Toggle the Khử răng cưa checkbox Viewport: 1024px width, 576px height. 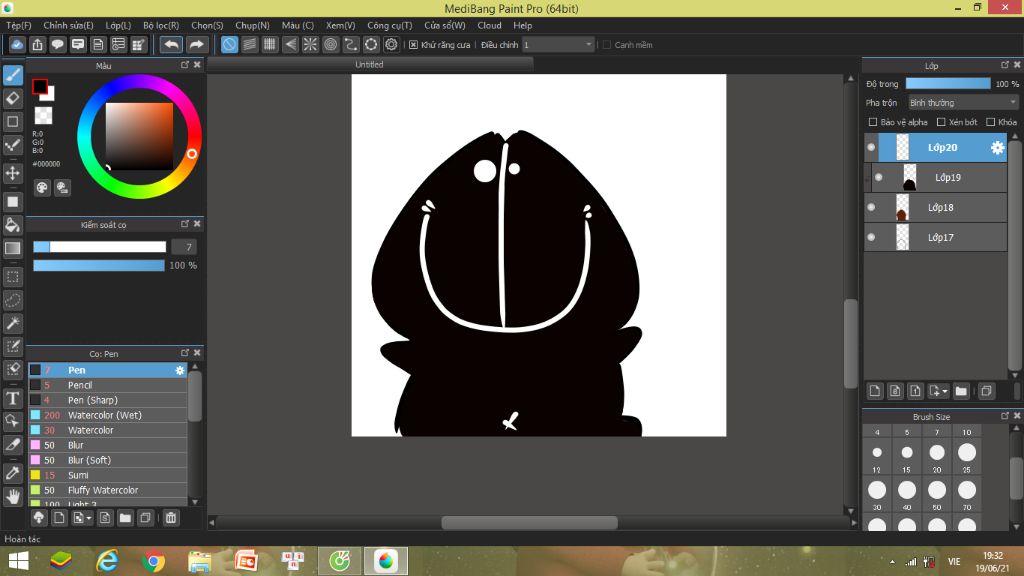coord(413,45)
